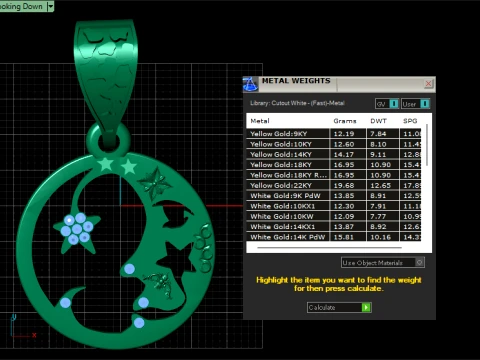This screenshot has height=360, width=480.
Task: Select the White Gold:10KW row
Action: (x=334, y=216)
